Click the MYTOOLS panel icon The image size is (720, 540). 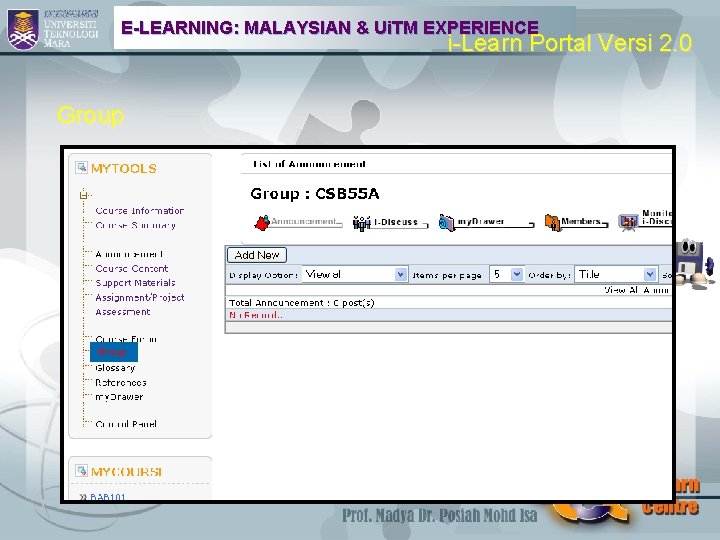[81, 168]
